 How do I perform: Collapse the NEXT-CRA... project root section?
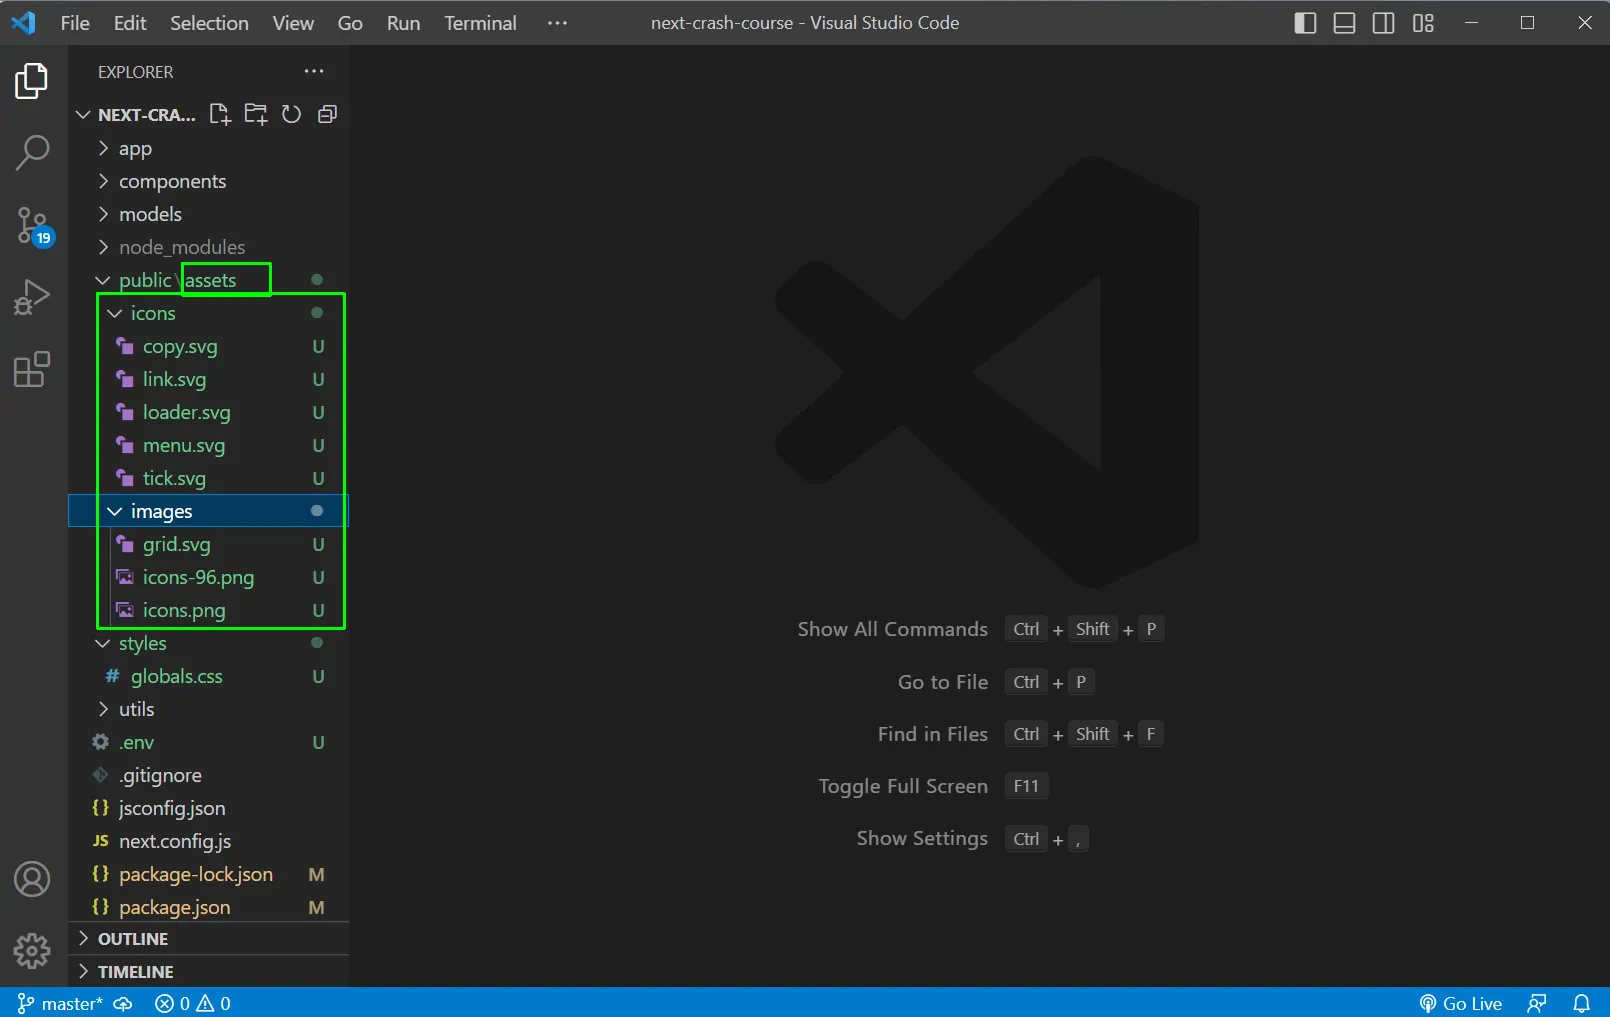(136, 114)
